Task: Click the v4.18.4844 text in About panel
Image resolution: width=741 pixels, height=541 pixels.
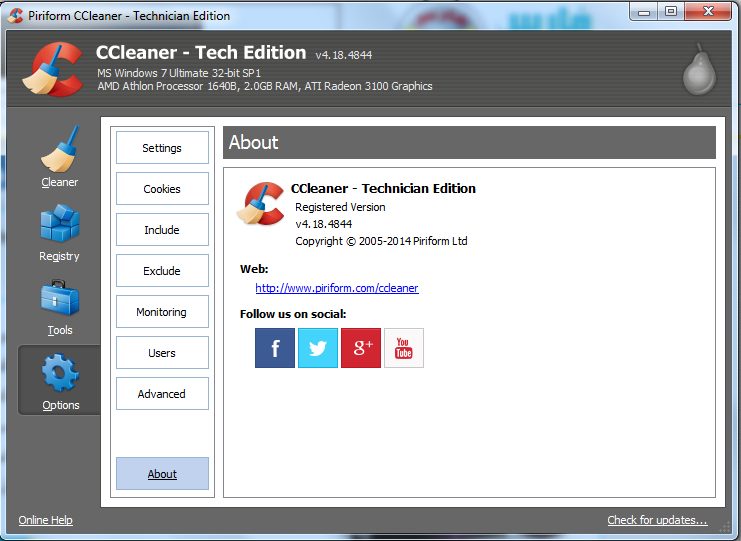Action: click(324, 224)
